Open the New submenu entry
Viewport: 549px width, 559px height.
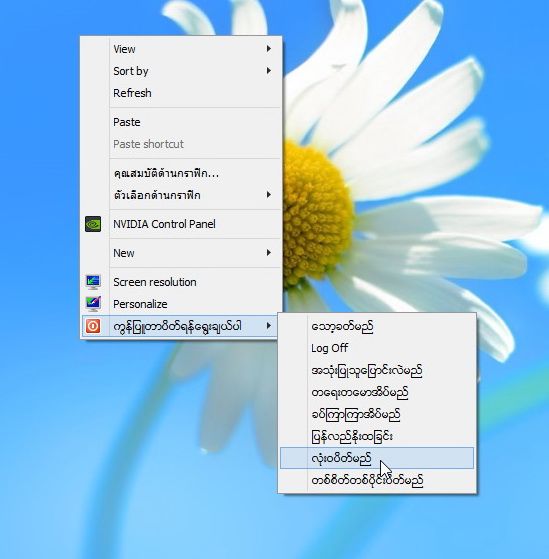click(181, 253)
